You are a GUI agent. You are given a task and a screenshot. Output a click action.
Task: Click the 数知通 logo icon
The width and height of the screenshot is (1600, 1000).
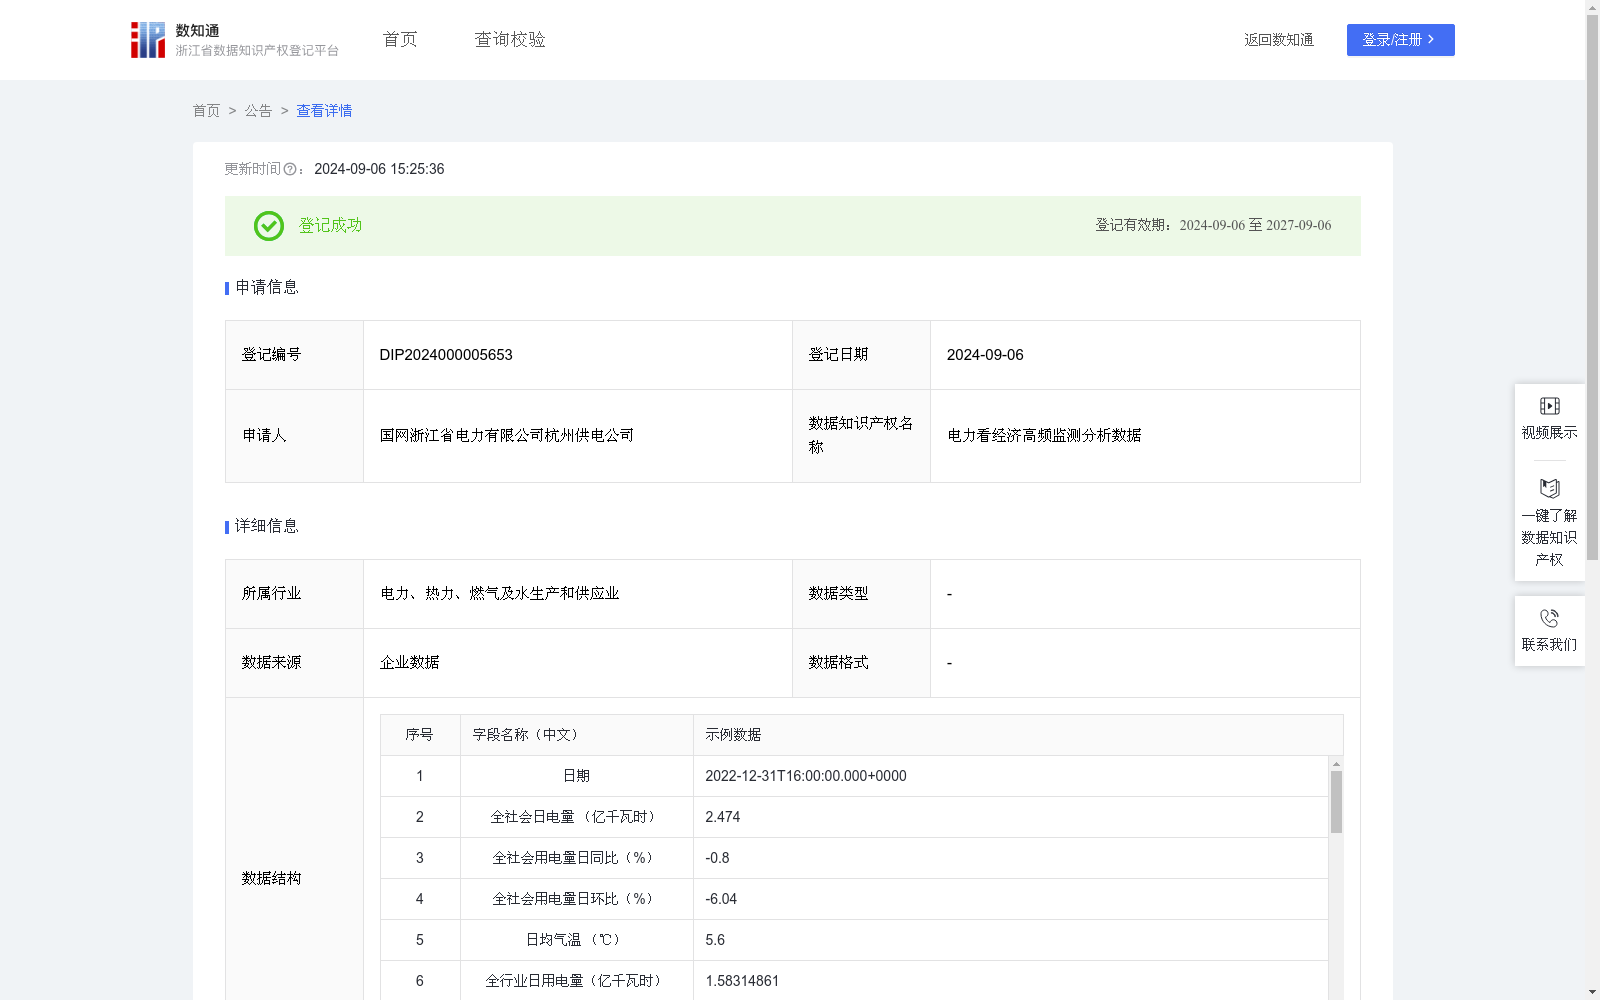tap(148, 40)
